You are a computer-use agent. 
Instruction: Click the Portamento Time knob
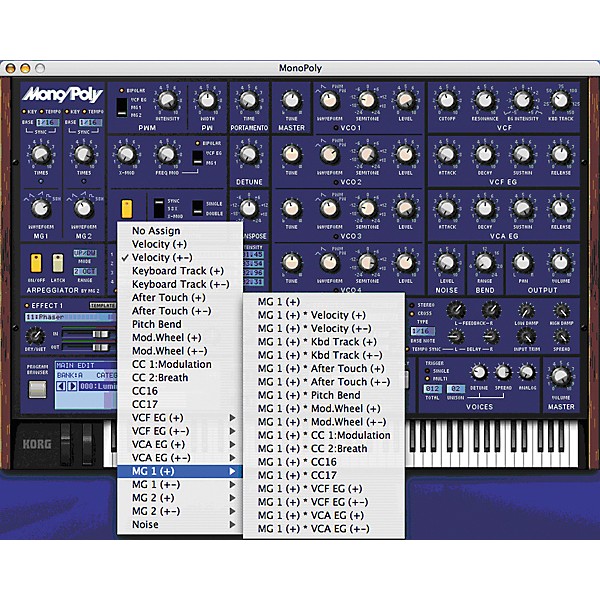point(249,101)
